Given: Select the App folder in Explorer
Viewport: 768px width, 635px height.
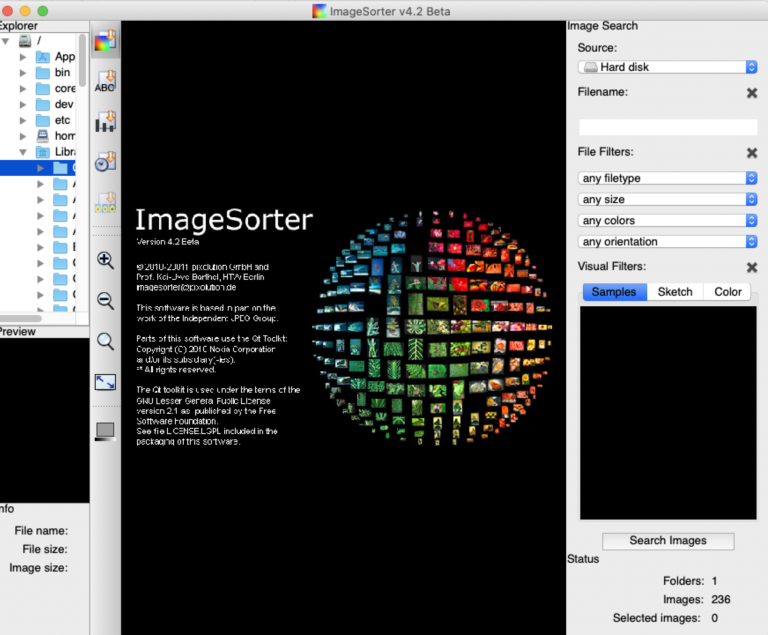Looking at the screenshot, I should [56, 57].
